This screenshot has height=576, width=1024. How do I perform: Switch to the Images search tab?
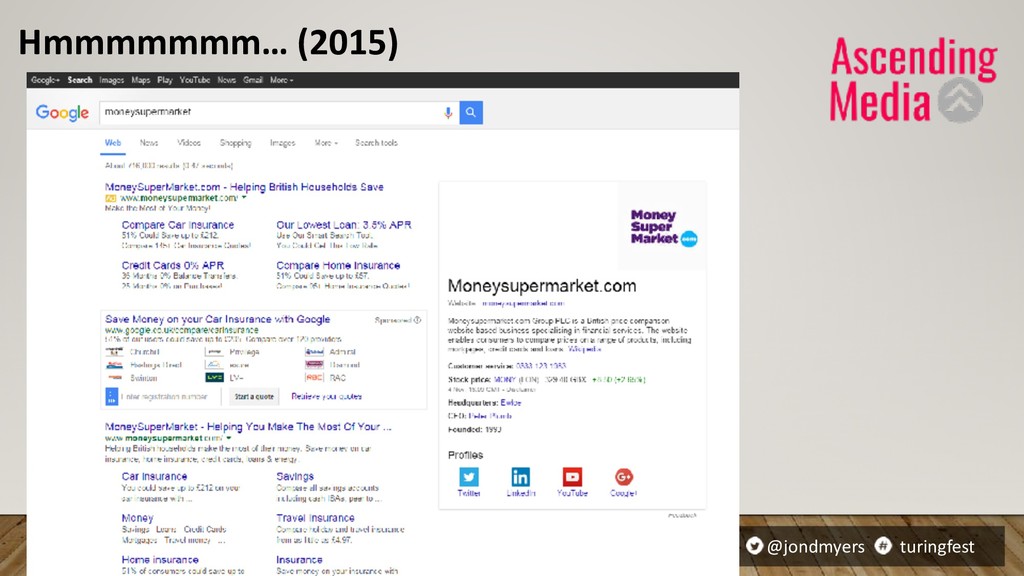[282, 143]
